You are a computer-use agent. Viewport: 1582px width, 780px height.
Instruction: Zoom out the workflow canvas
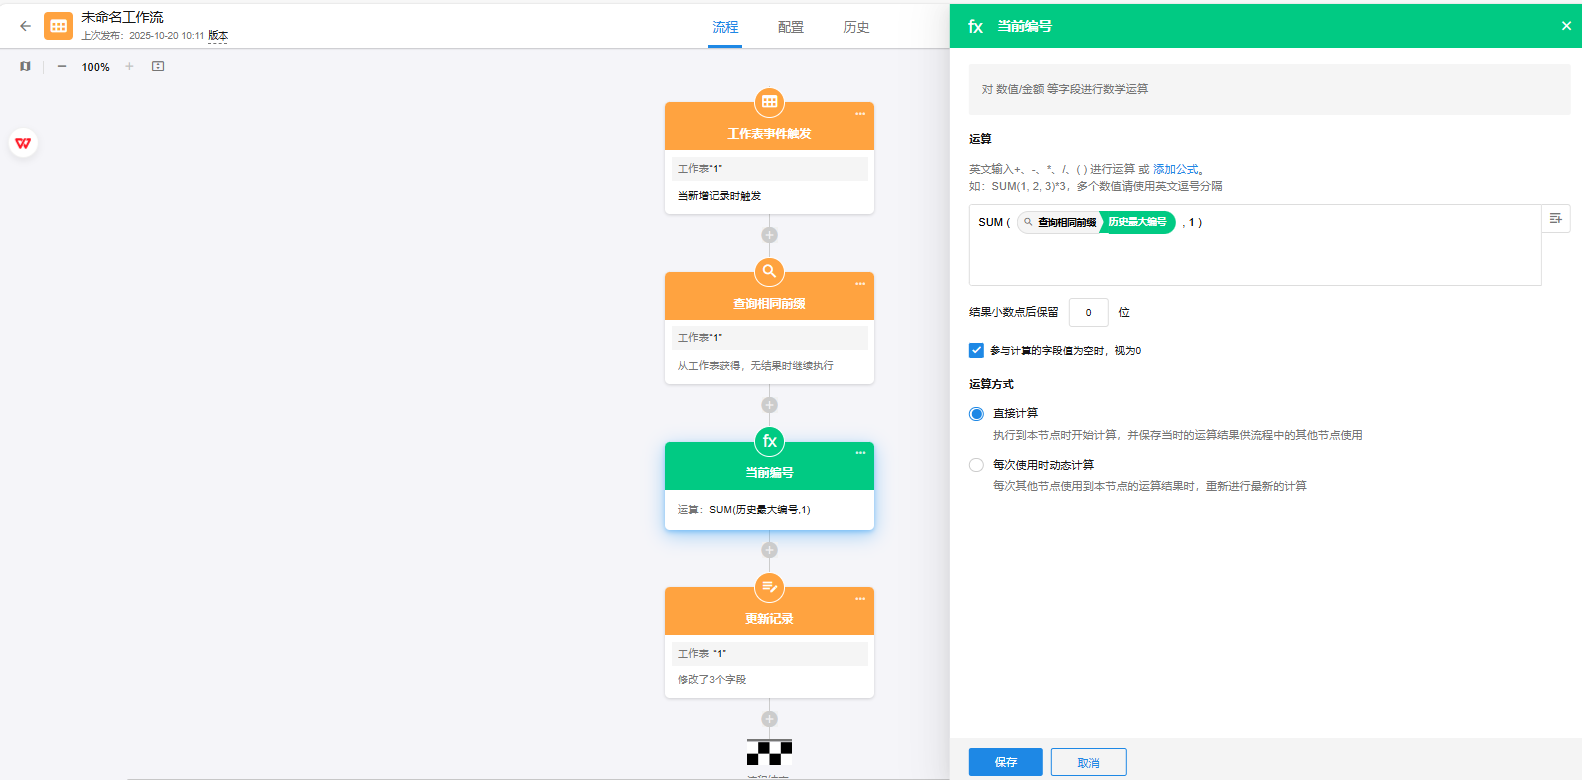click(62, 67)
